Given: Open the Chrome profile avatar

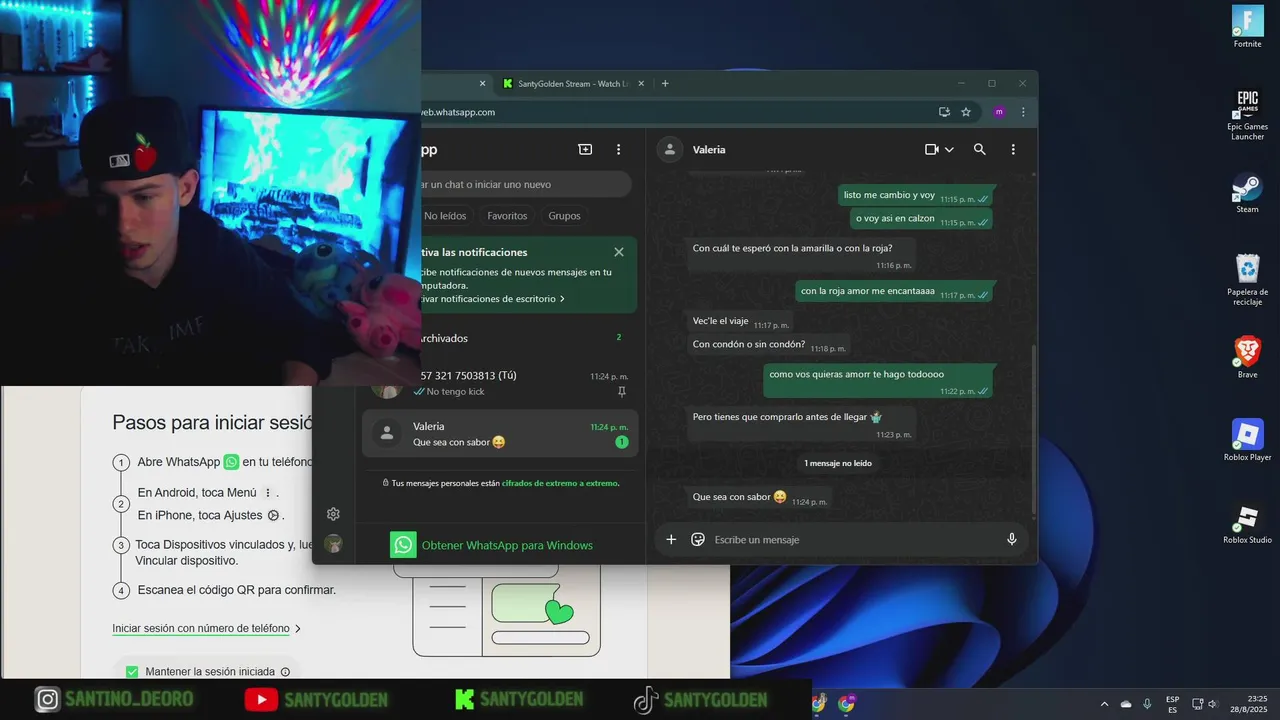Looking at the screenshot, I should pyautogui.click(x=999, y=112).
